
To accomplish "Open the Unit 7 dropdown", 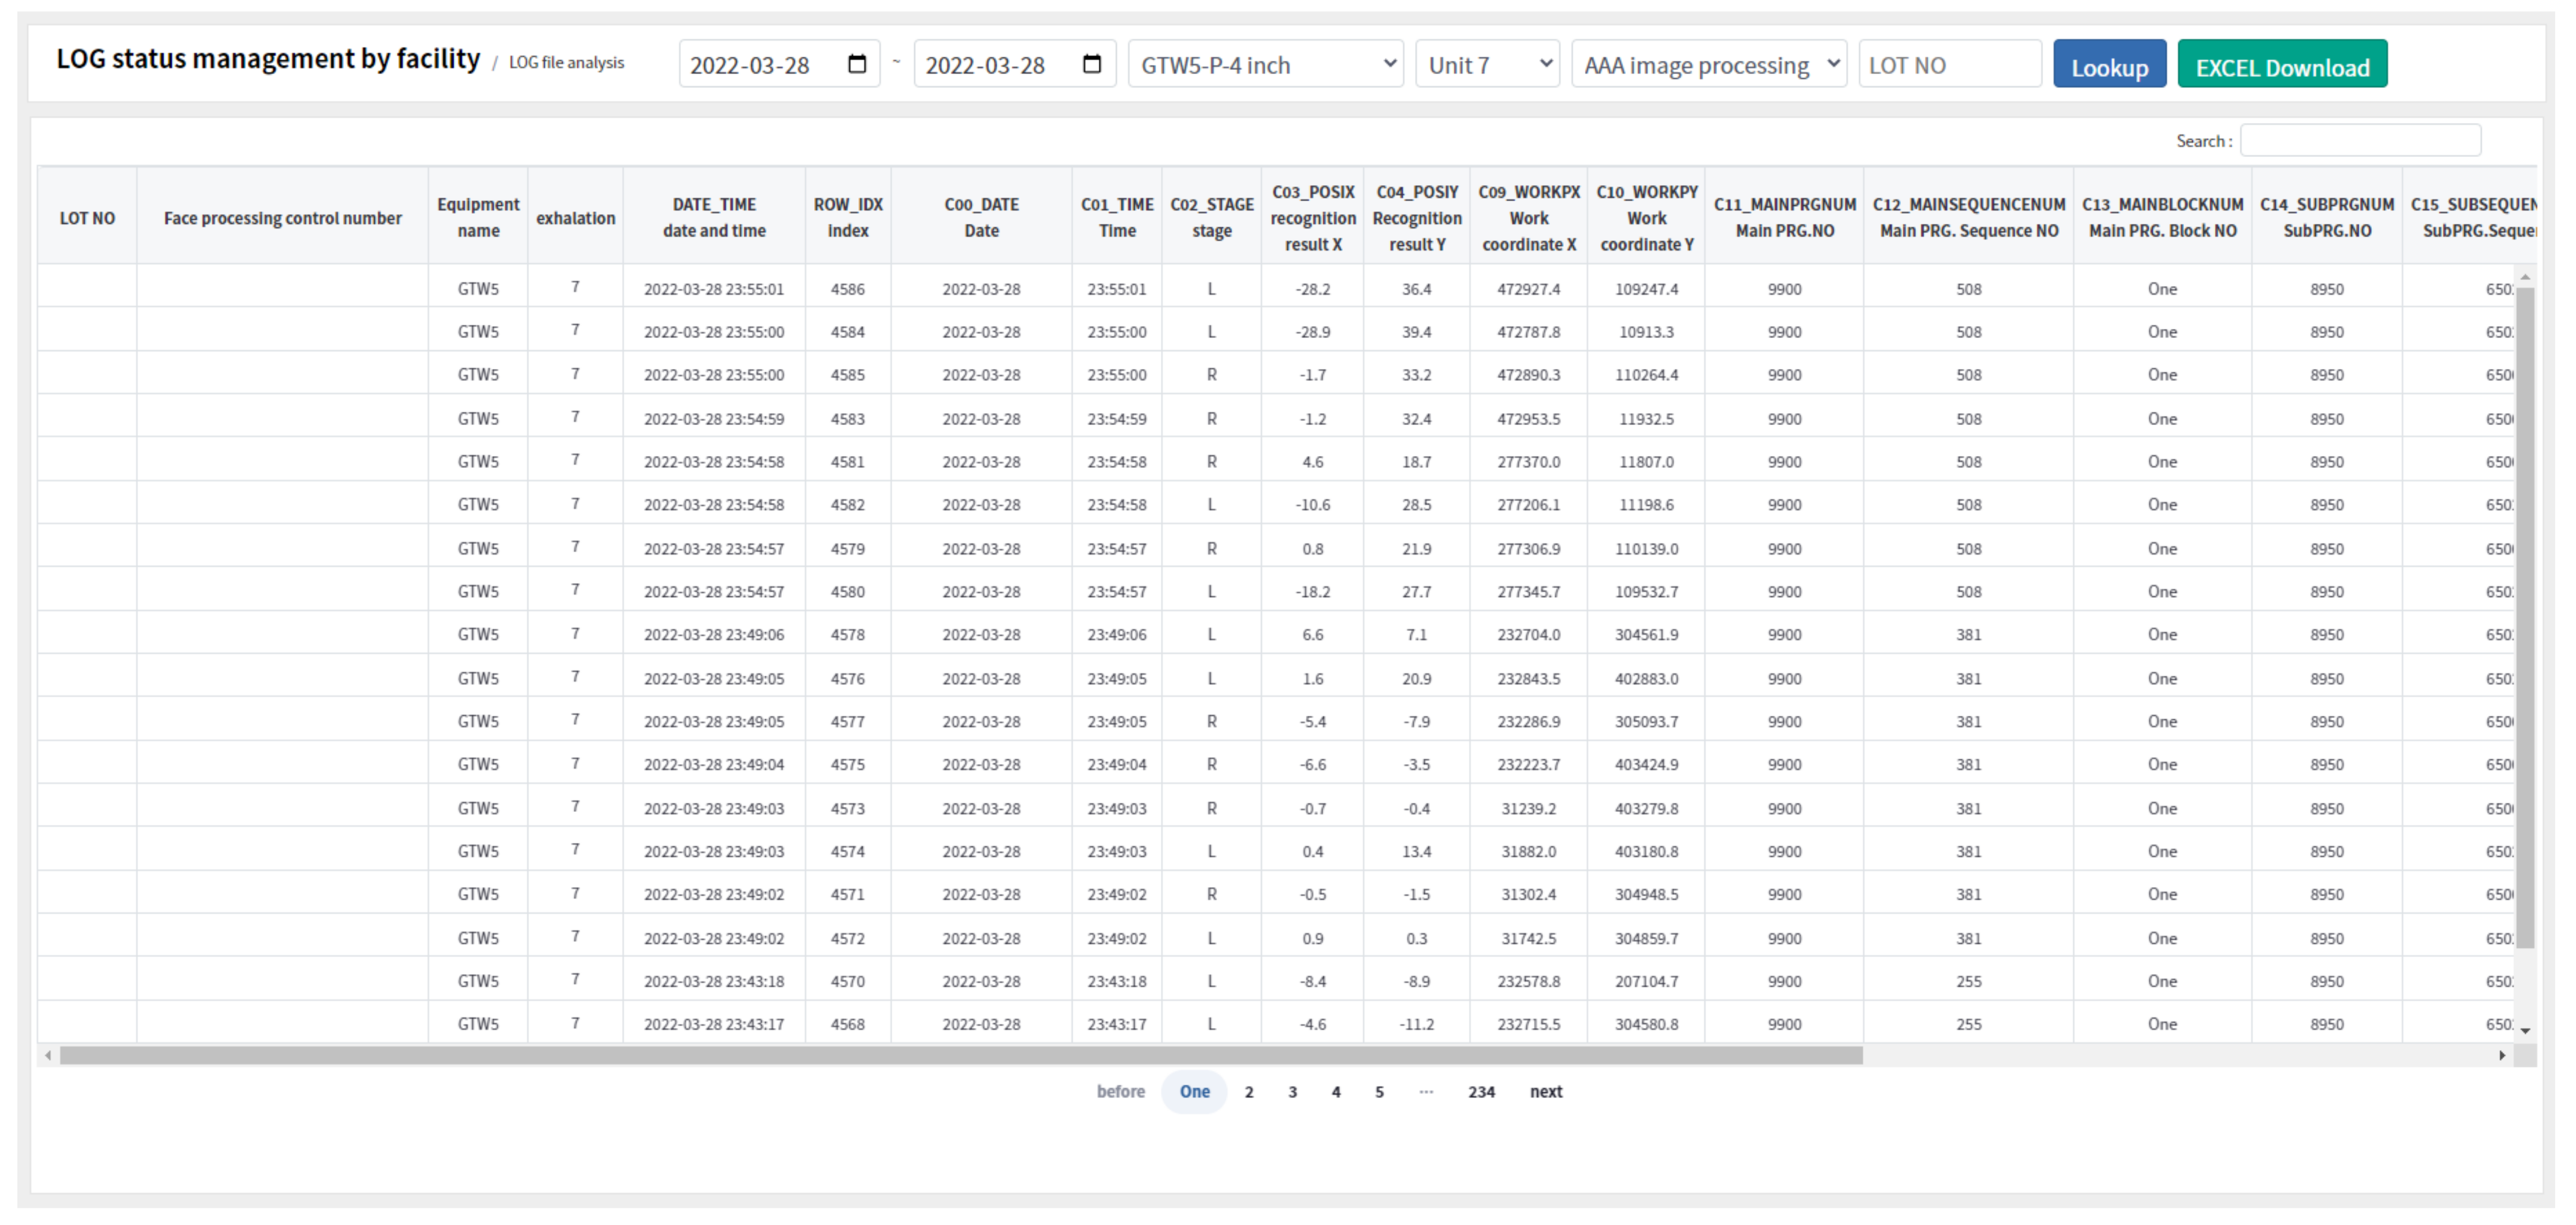I will coord(1487,64).
